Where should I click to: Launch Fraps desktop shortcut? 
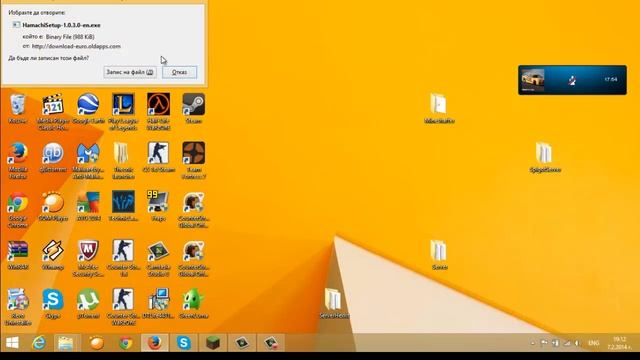coord(158,207)
